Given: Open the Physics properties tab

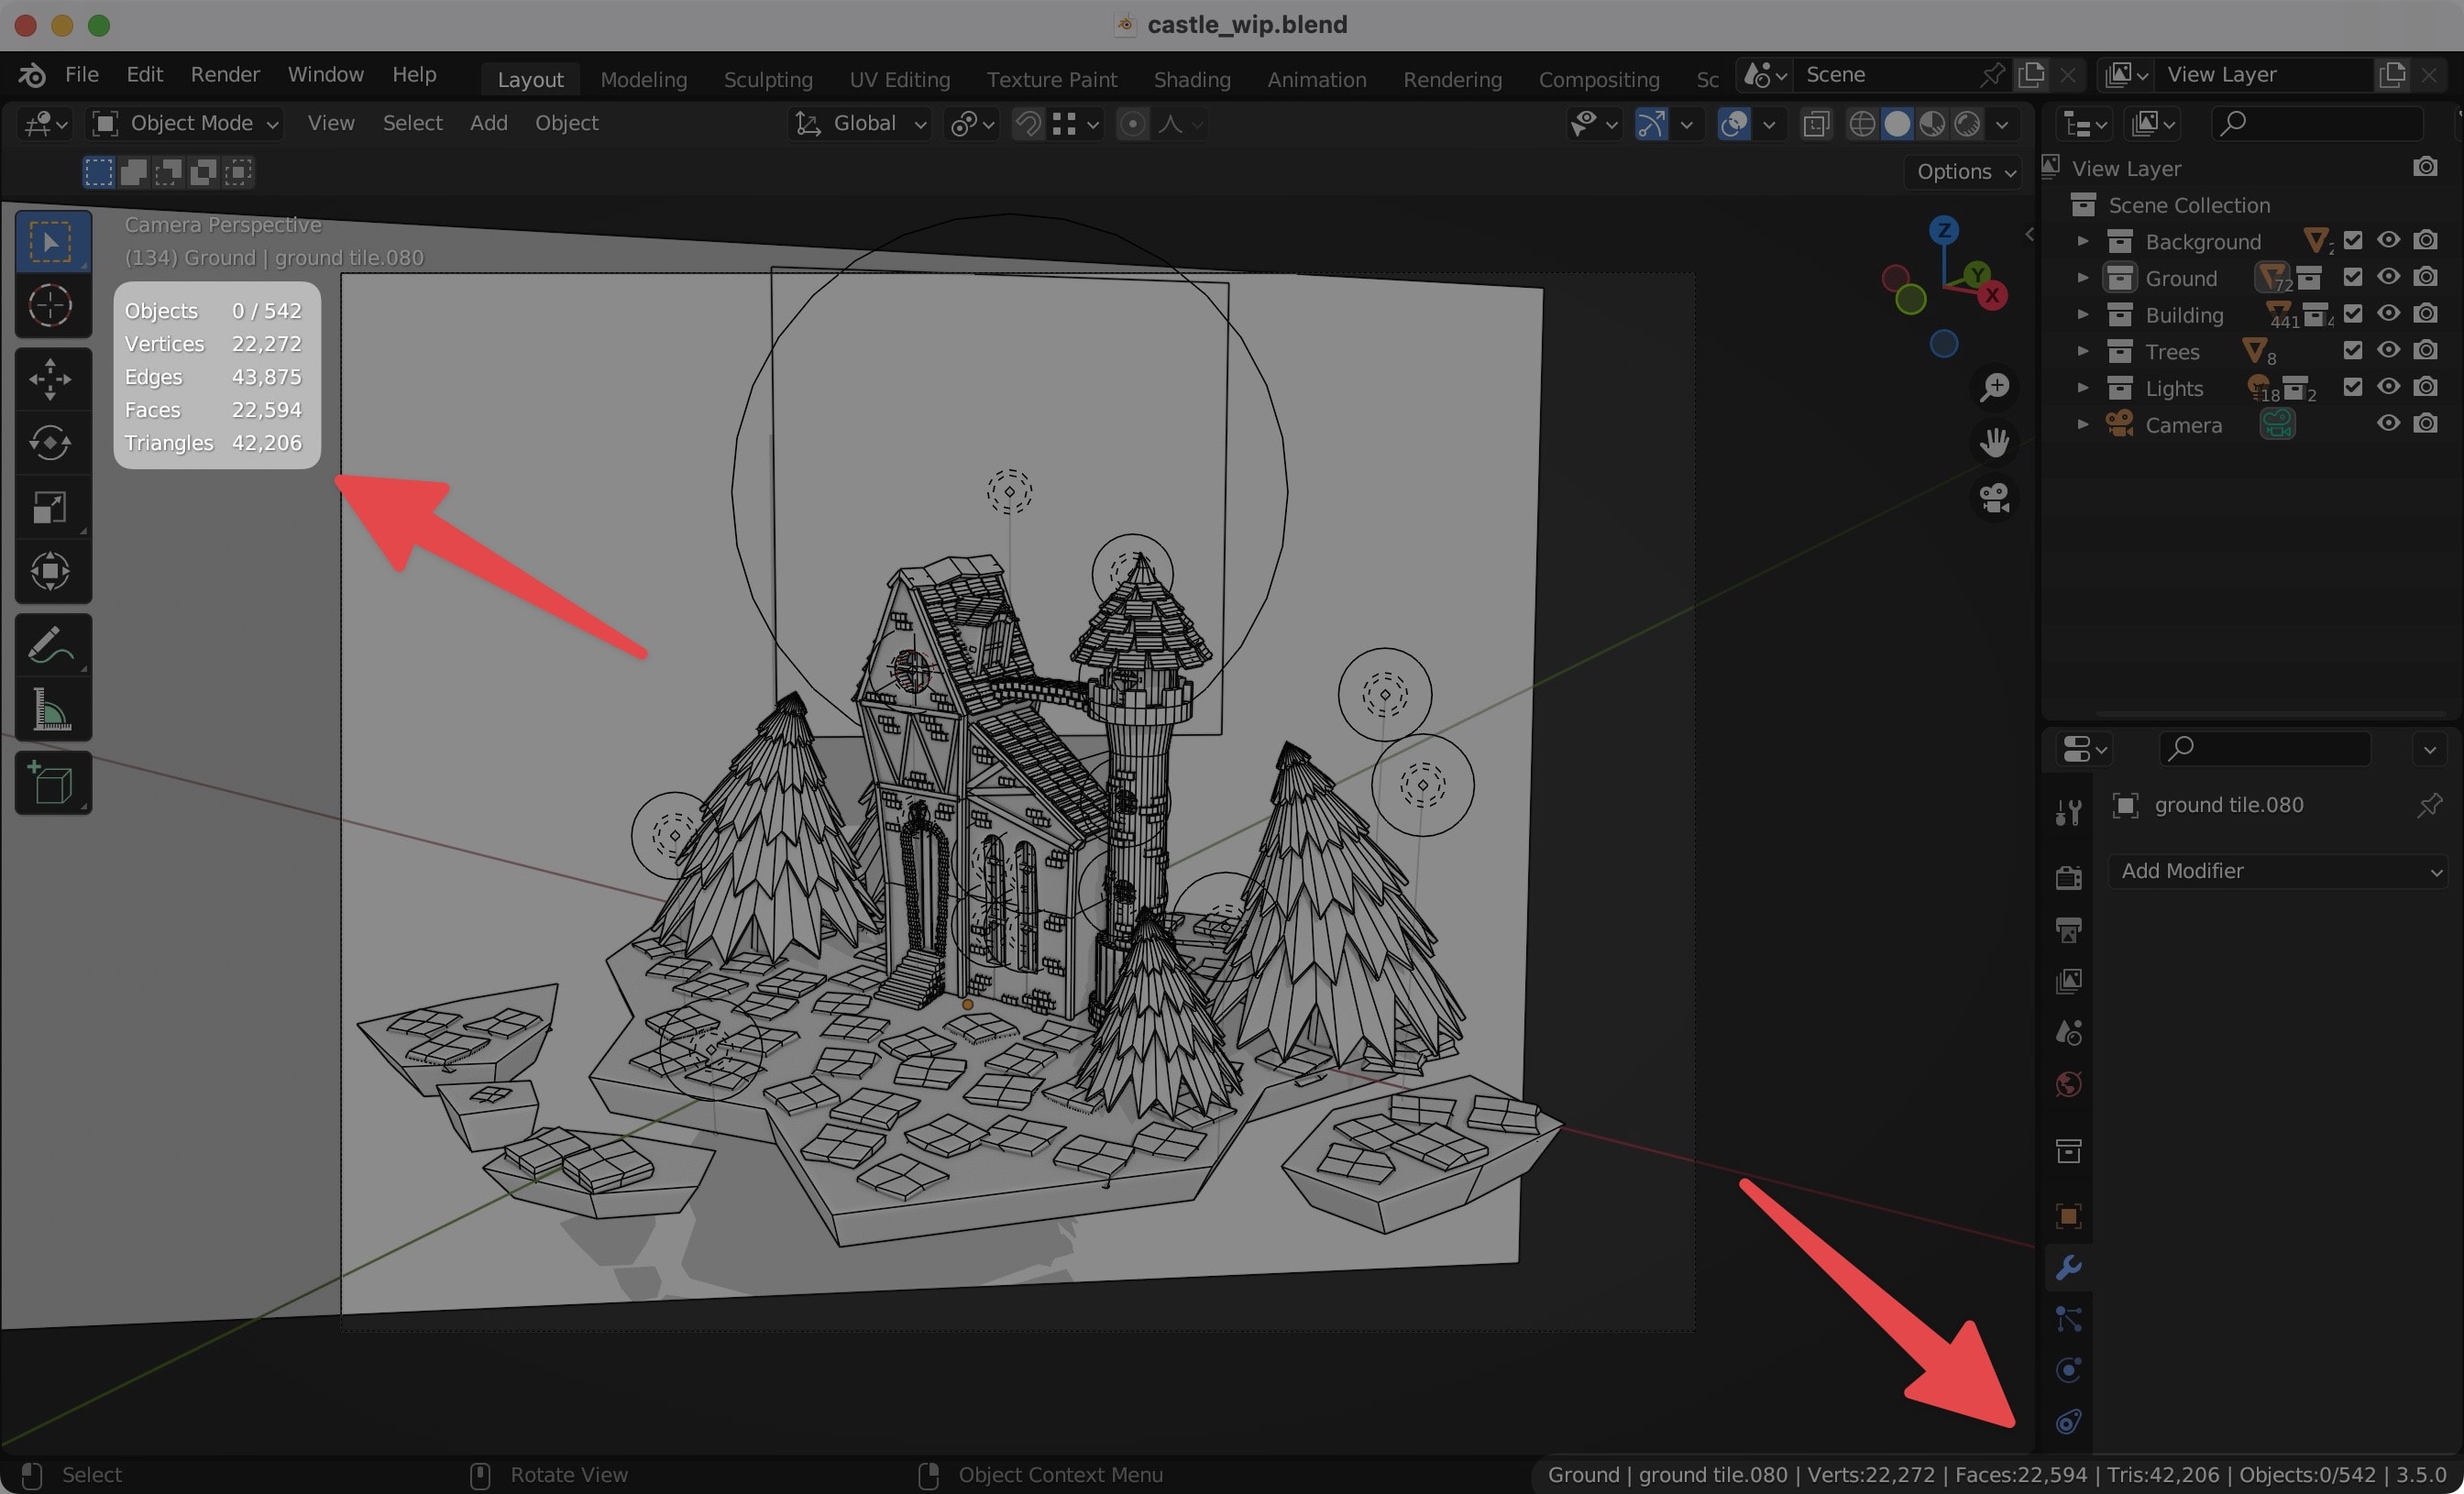Looking at the screenshot, I should click(2068, 1370).
